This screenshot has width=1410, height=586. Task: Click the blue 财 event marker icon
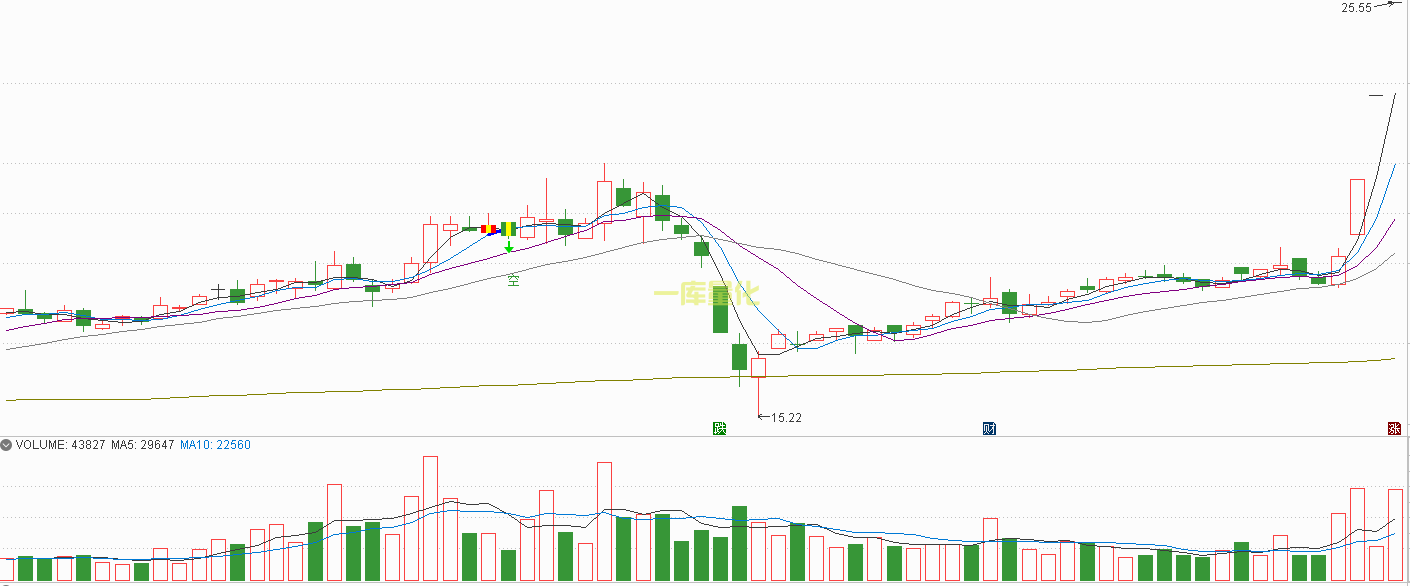[990, 428]
